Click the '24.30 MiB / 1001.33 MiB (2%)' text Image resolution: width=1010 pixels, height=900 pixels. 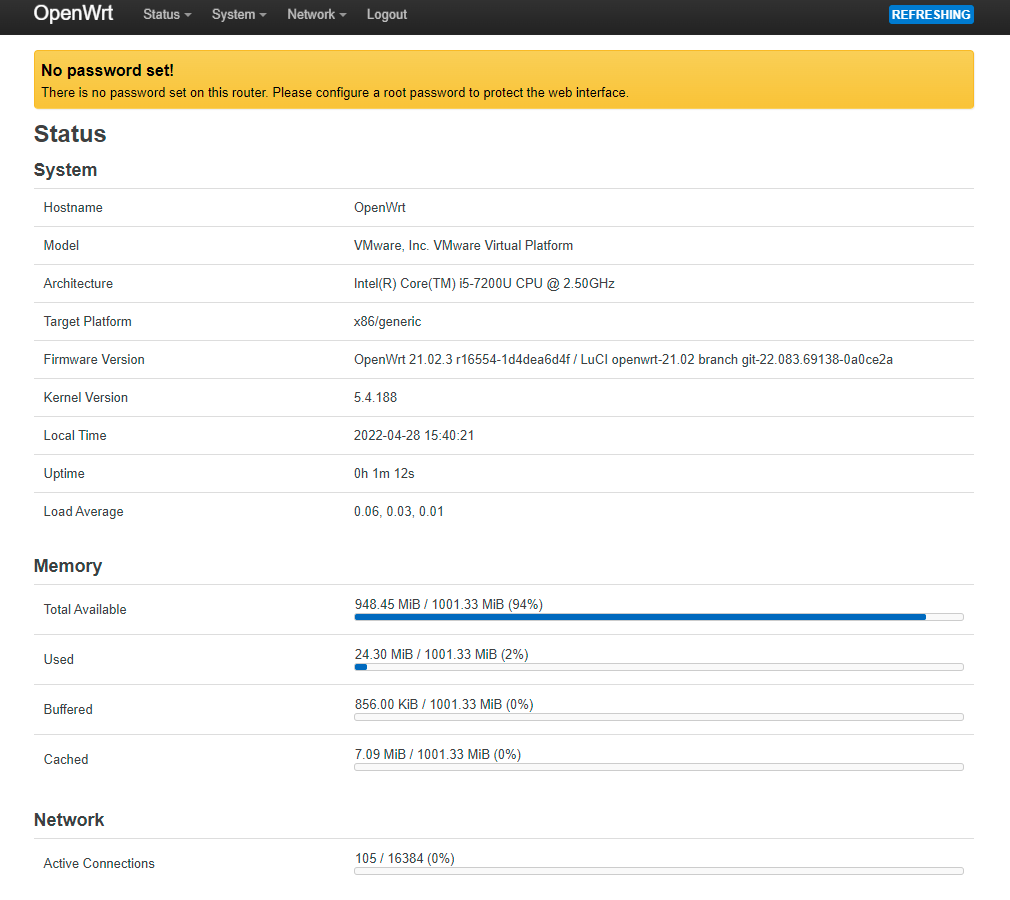point(441,655)
